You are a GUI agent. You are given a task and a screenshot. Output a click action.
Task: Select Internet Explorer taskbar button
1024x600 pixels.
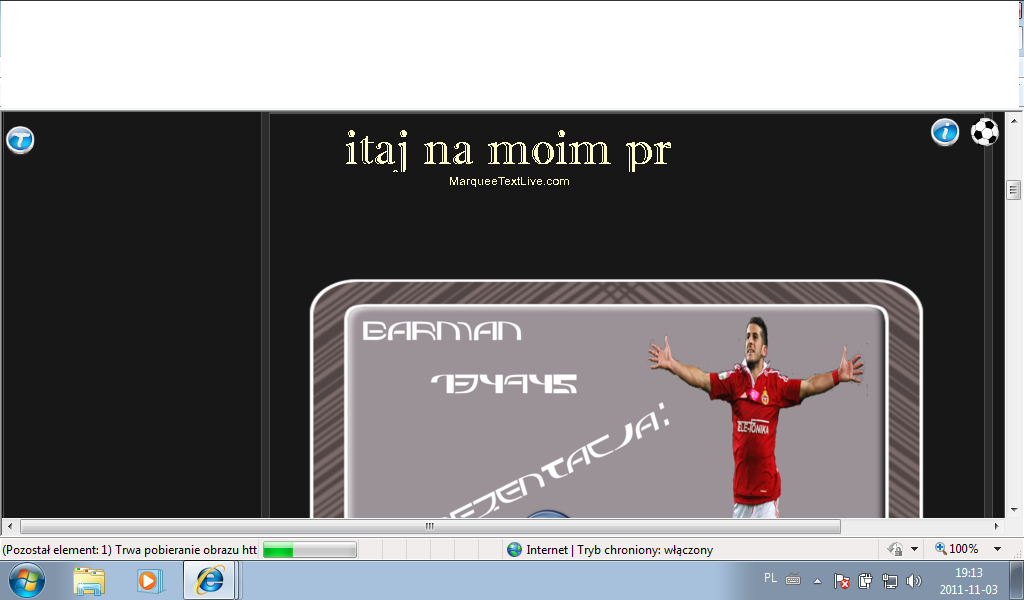click(x=209, y=580)
